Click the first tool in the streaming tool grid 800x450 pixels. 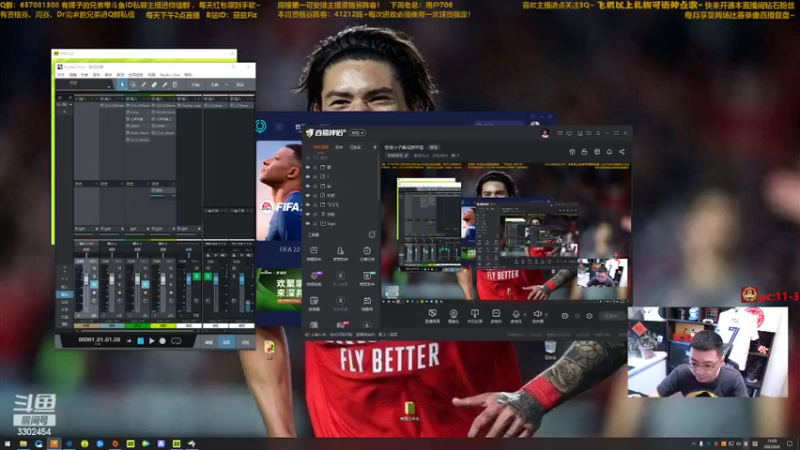pos(314,251)
